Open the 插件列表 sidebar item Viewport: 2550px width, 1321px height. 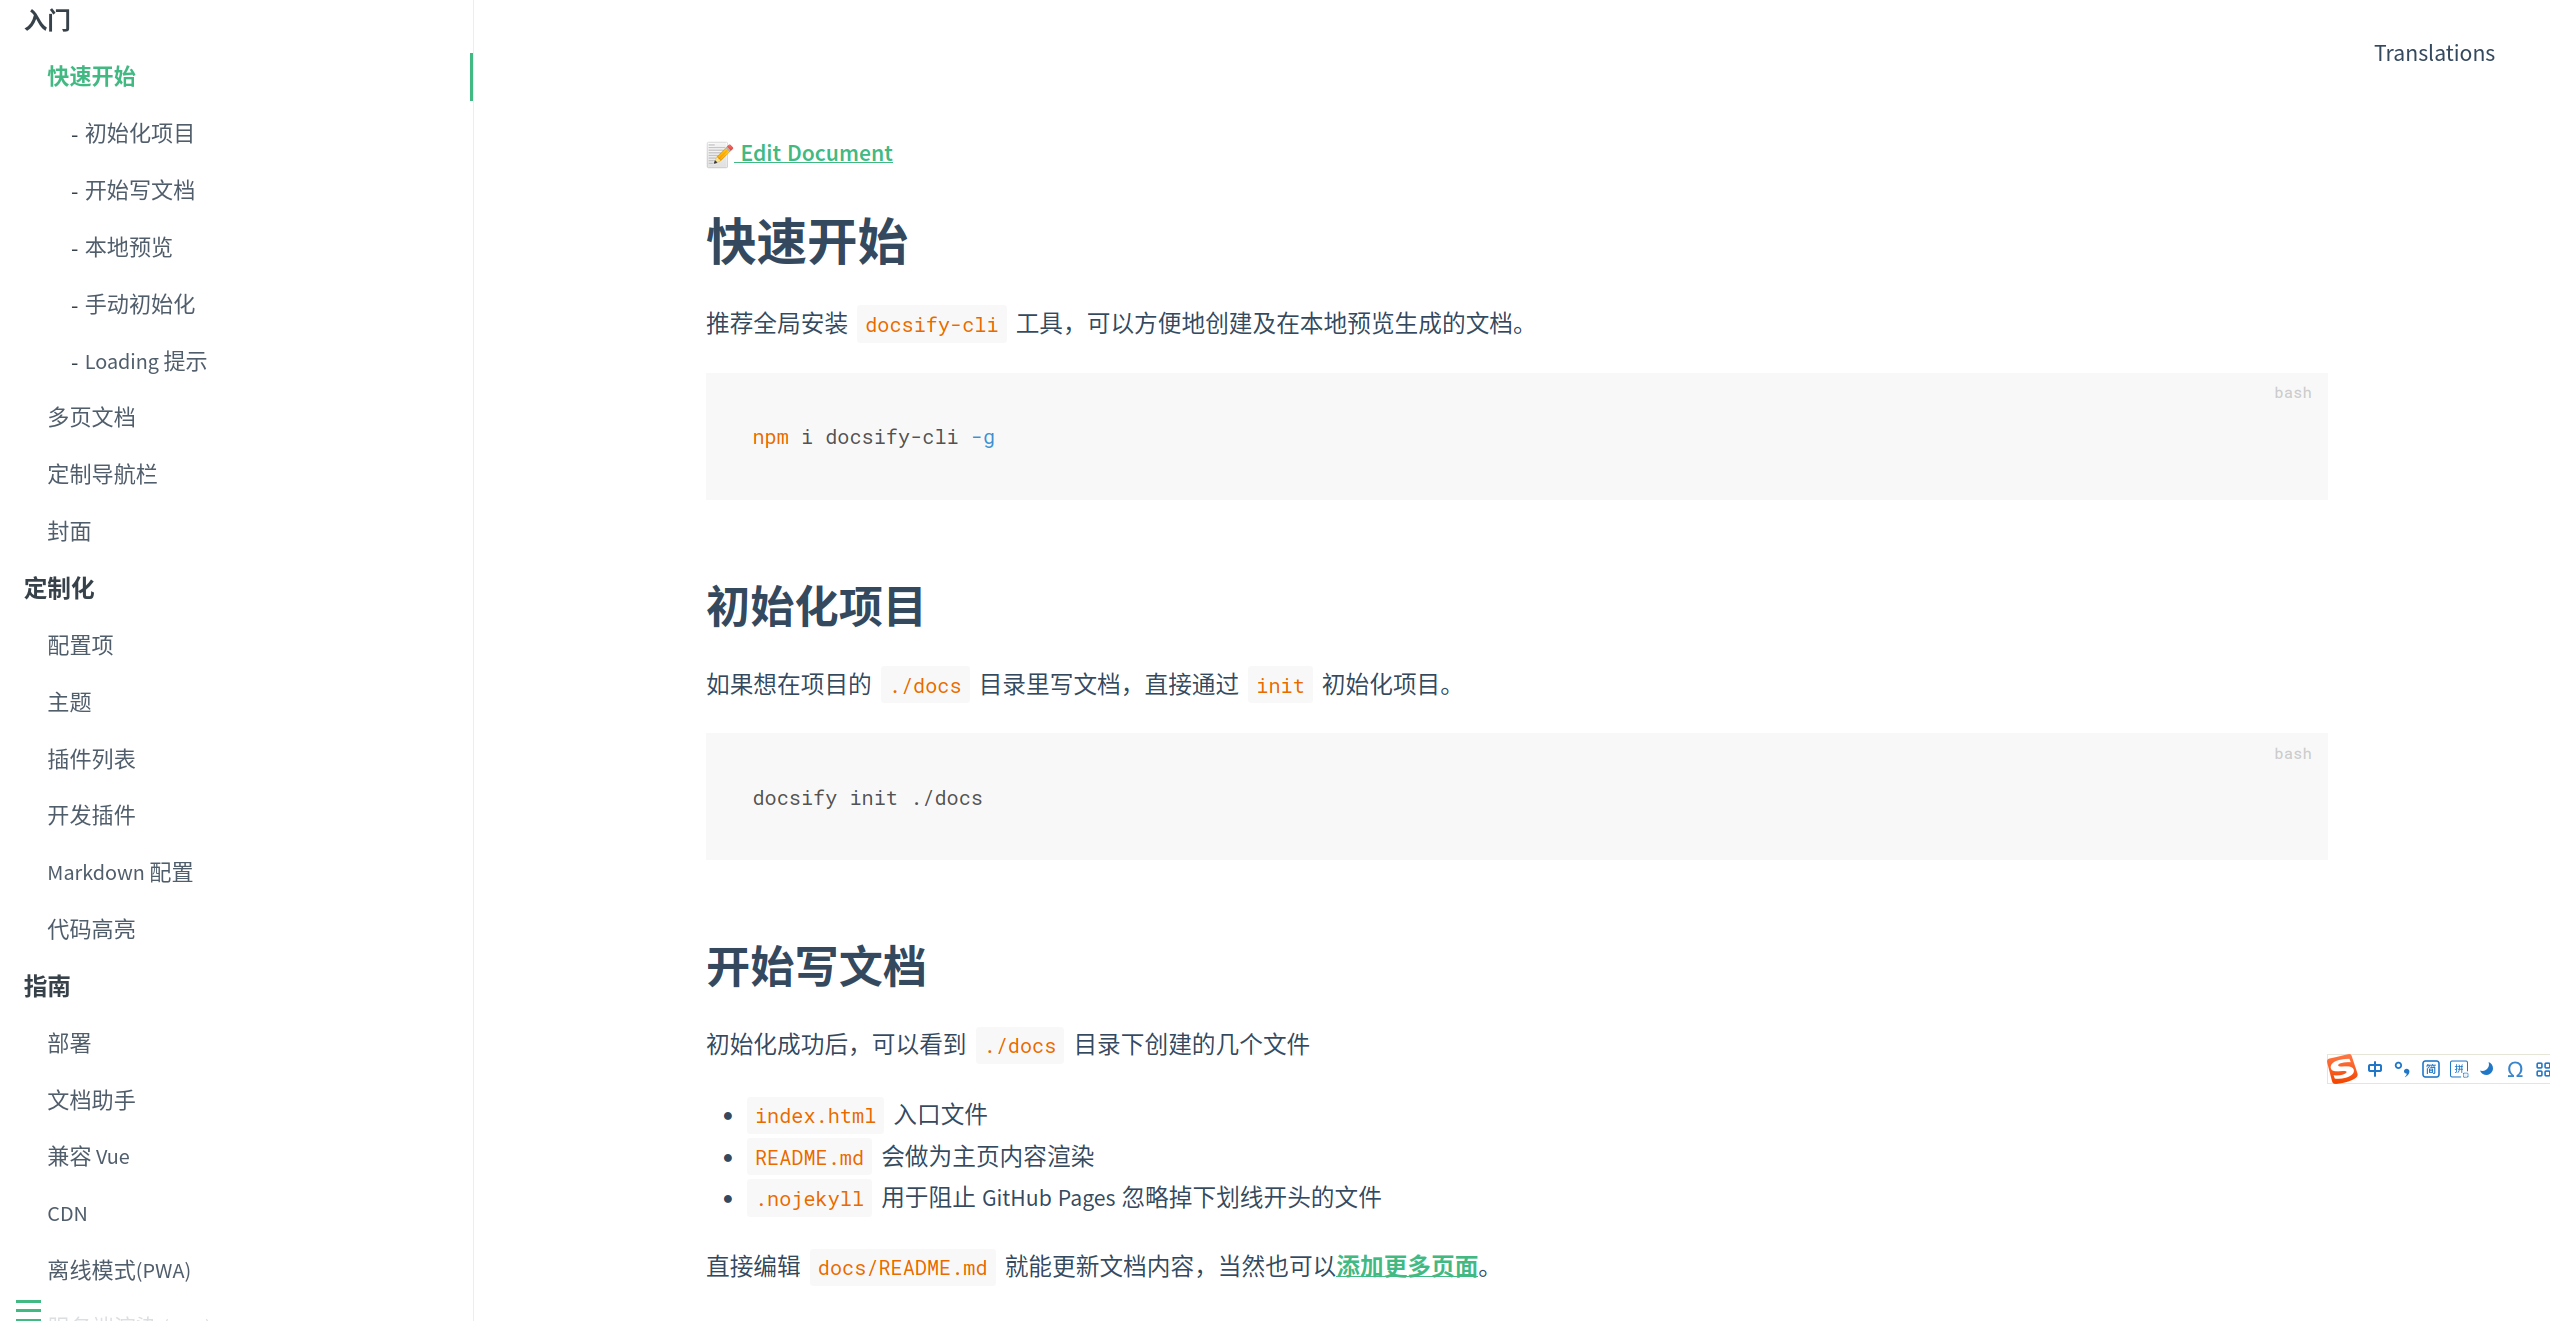(x=91, y=759)
